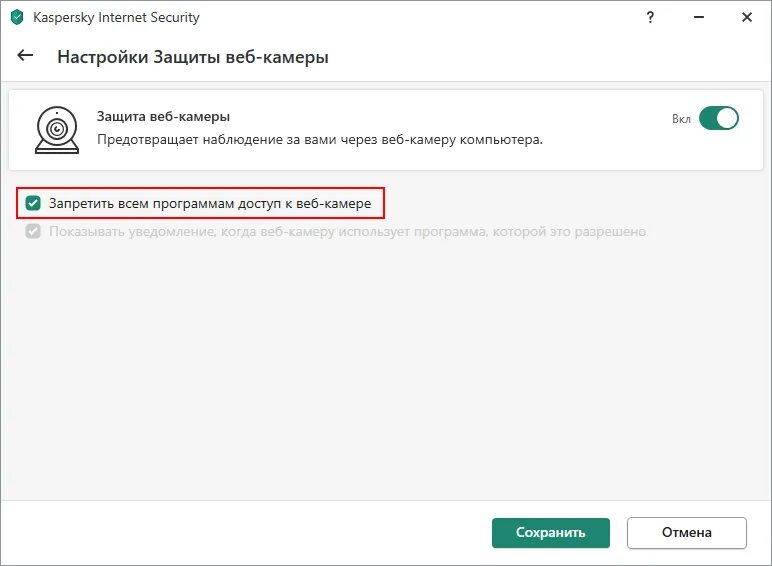Uncheck Запретить всем программам доступ к веб-камере
This screenshot has height=566, width=772.
[x=33, y=203]
